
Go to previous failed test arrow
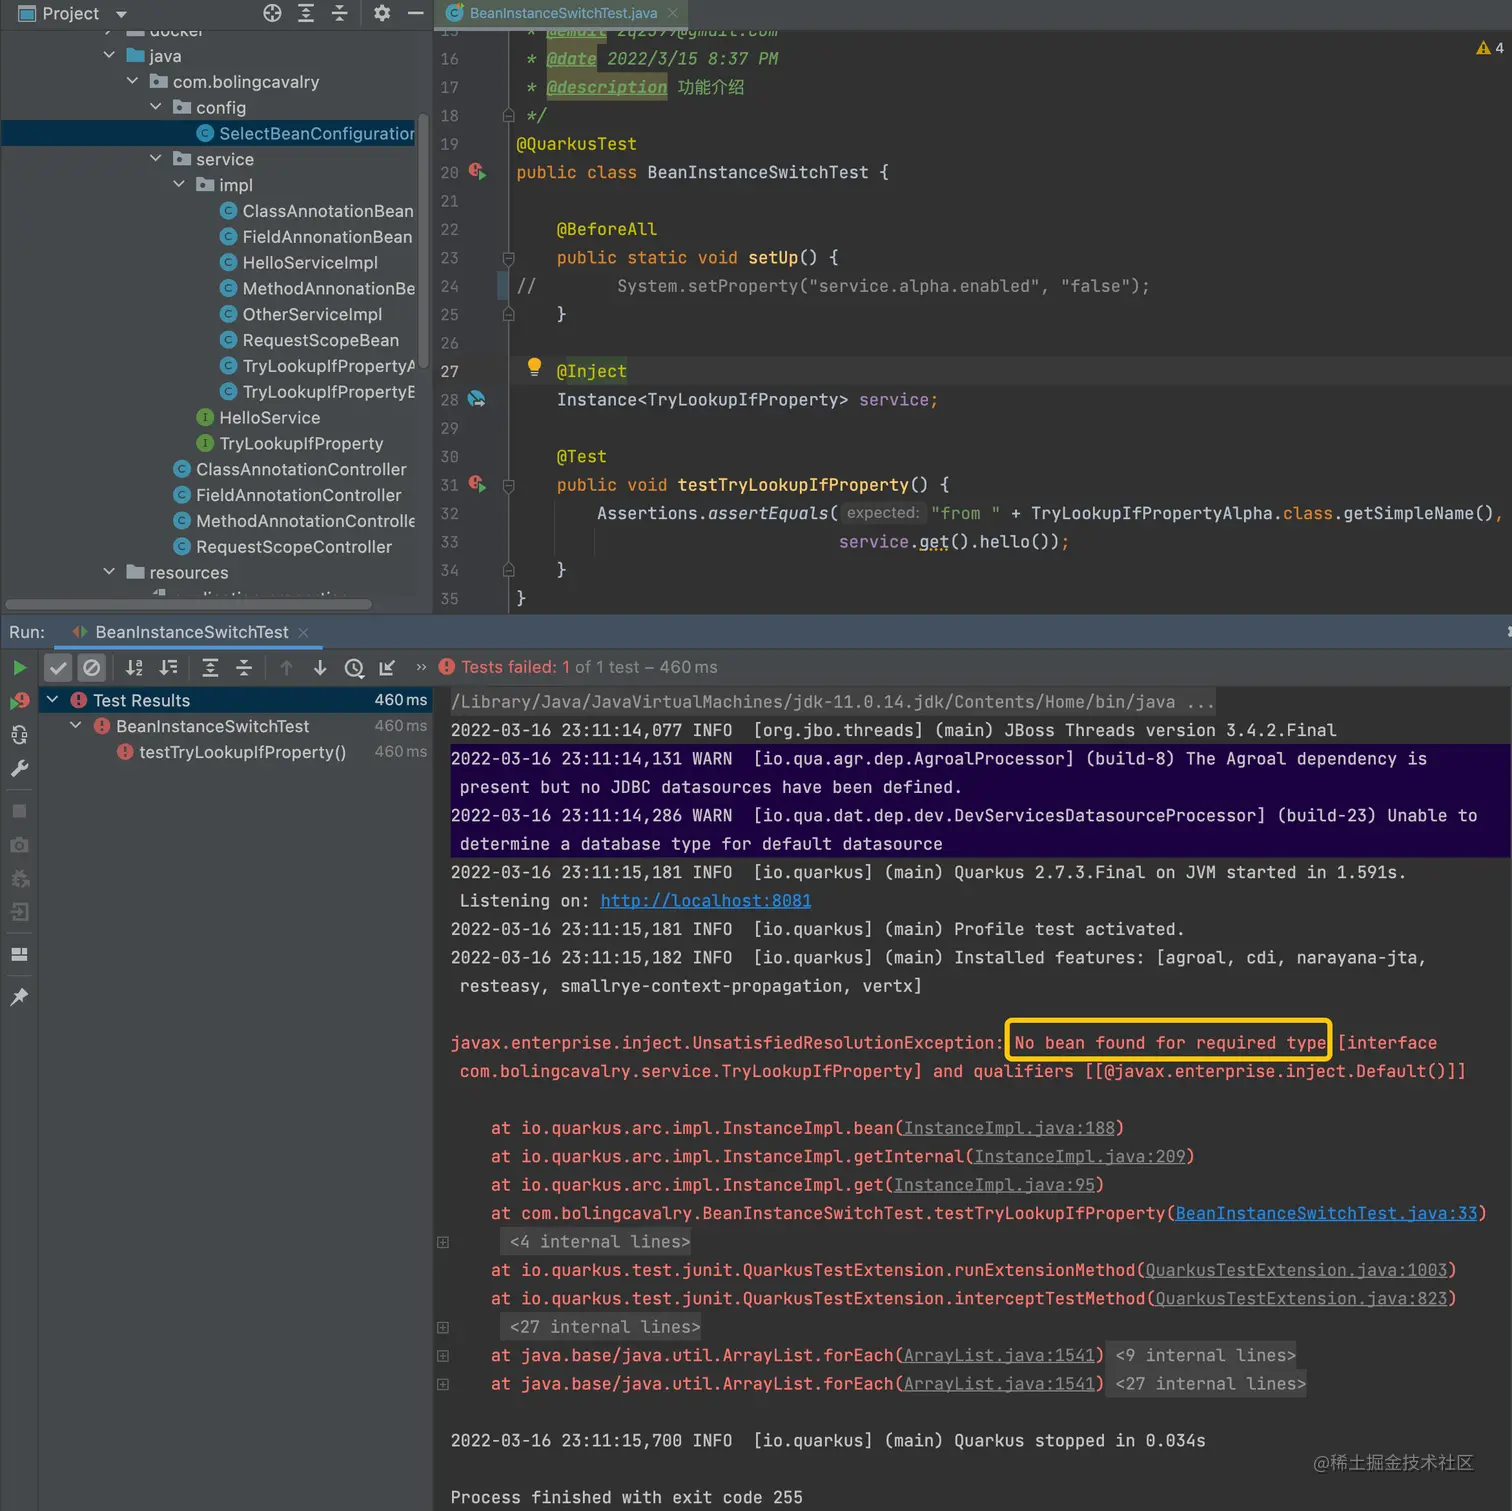286,668
